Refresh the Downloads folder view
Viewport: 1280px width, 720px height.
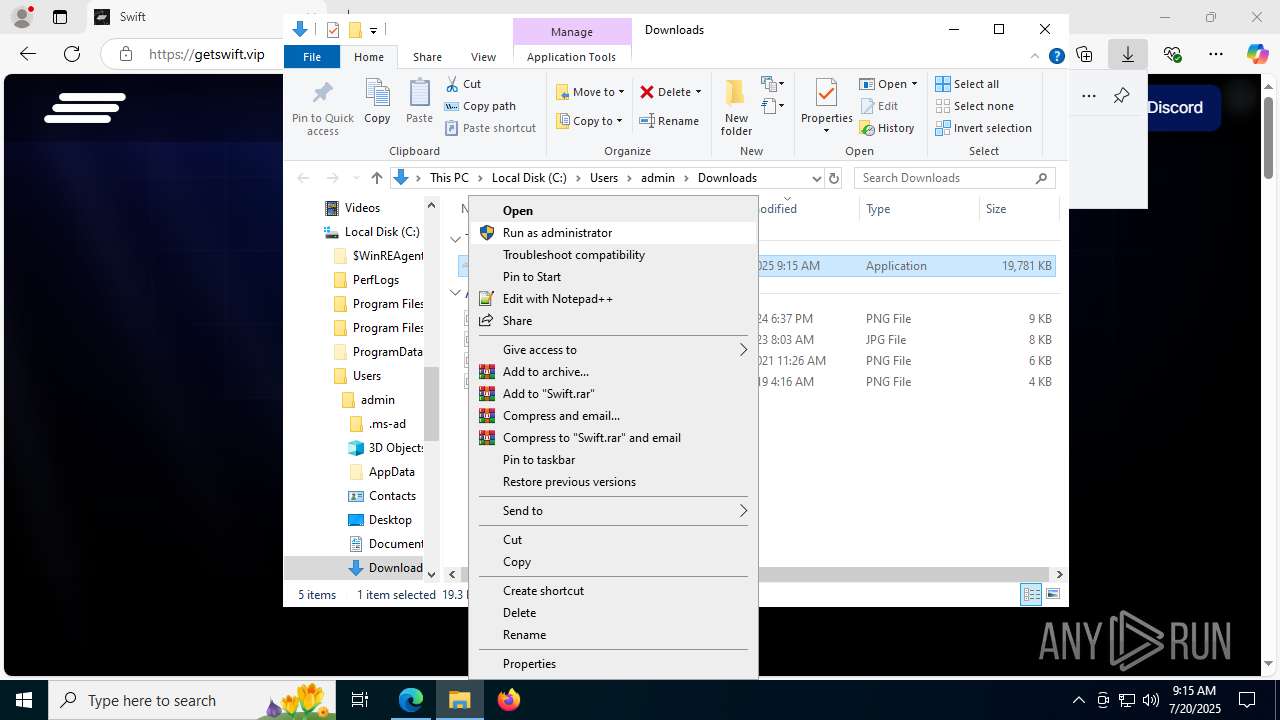tap(834, 178)
